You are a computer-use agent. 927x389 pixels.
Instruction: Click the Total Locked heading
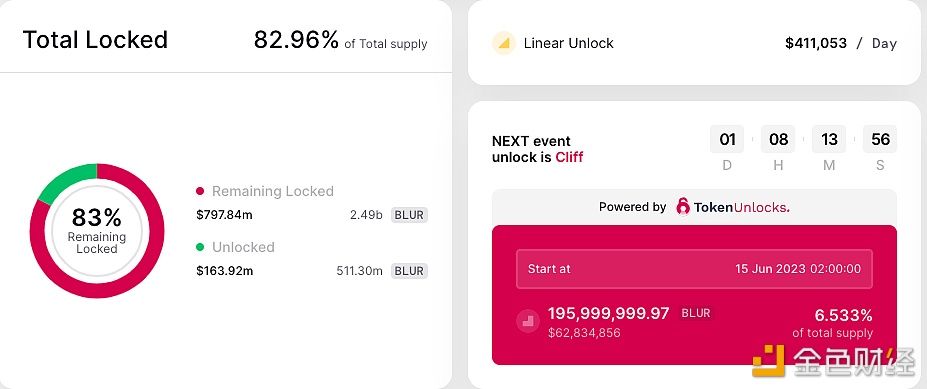pyautogui.click(x=95, y=40)
